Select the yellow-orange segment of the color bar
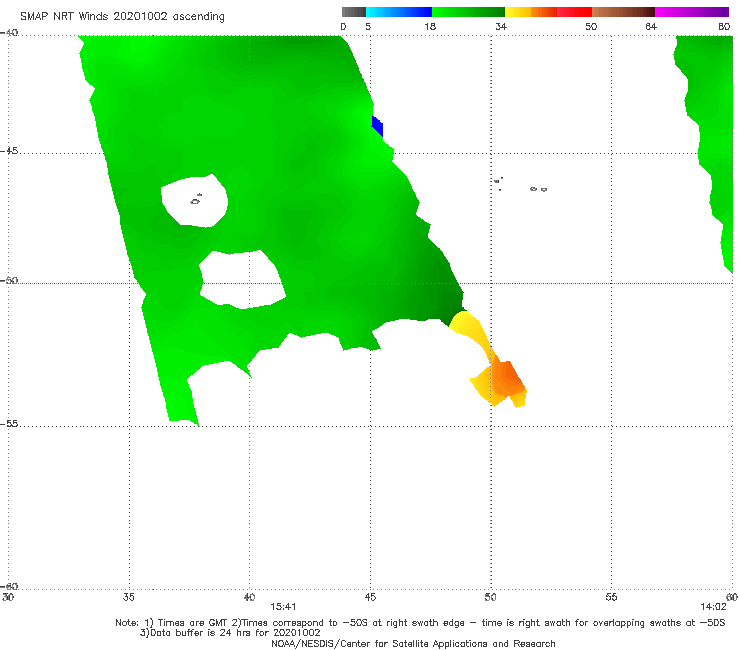 tap(531, 12)
